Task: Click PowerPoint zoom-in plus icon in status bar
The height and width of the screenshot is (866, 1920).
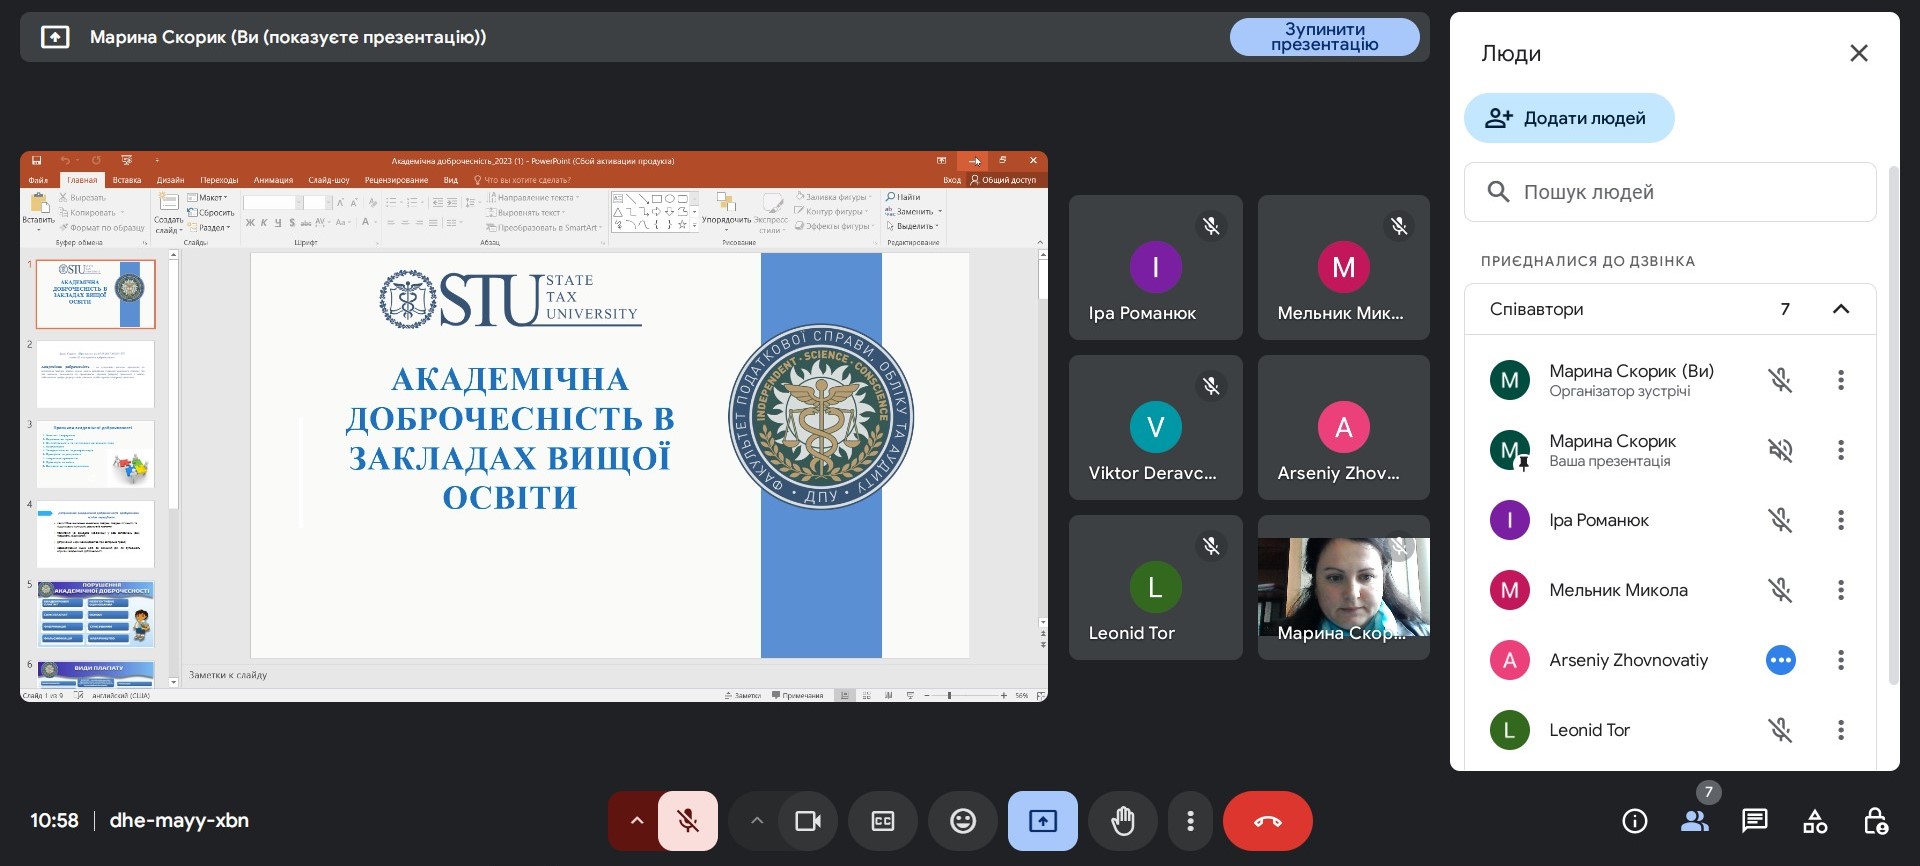Action: pyautogui.click(x=1003, y=695)
